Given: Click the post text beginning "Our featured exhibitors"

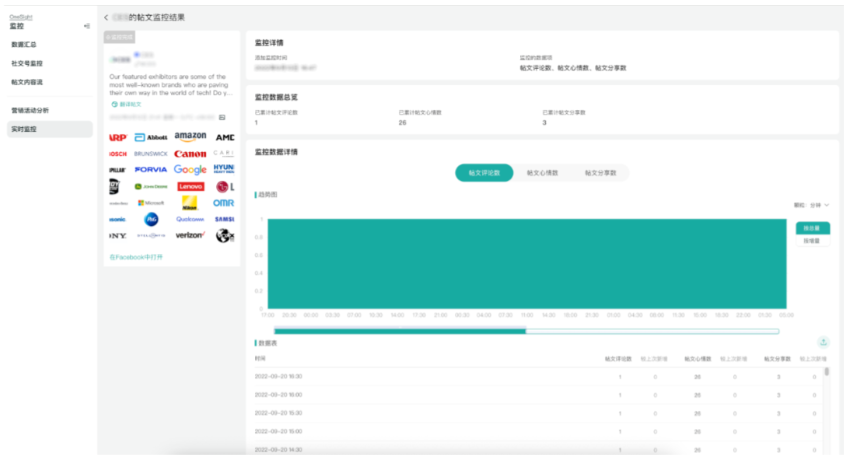Looking at the screenshot, I should click(x=170, y=85).
